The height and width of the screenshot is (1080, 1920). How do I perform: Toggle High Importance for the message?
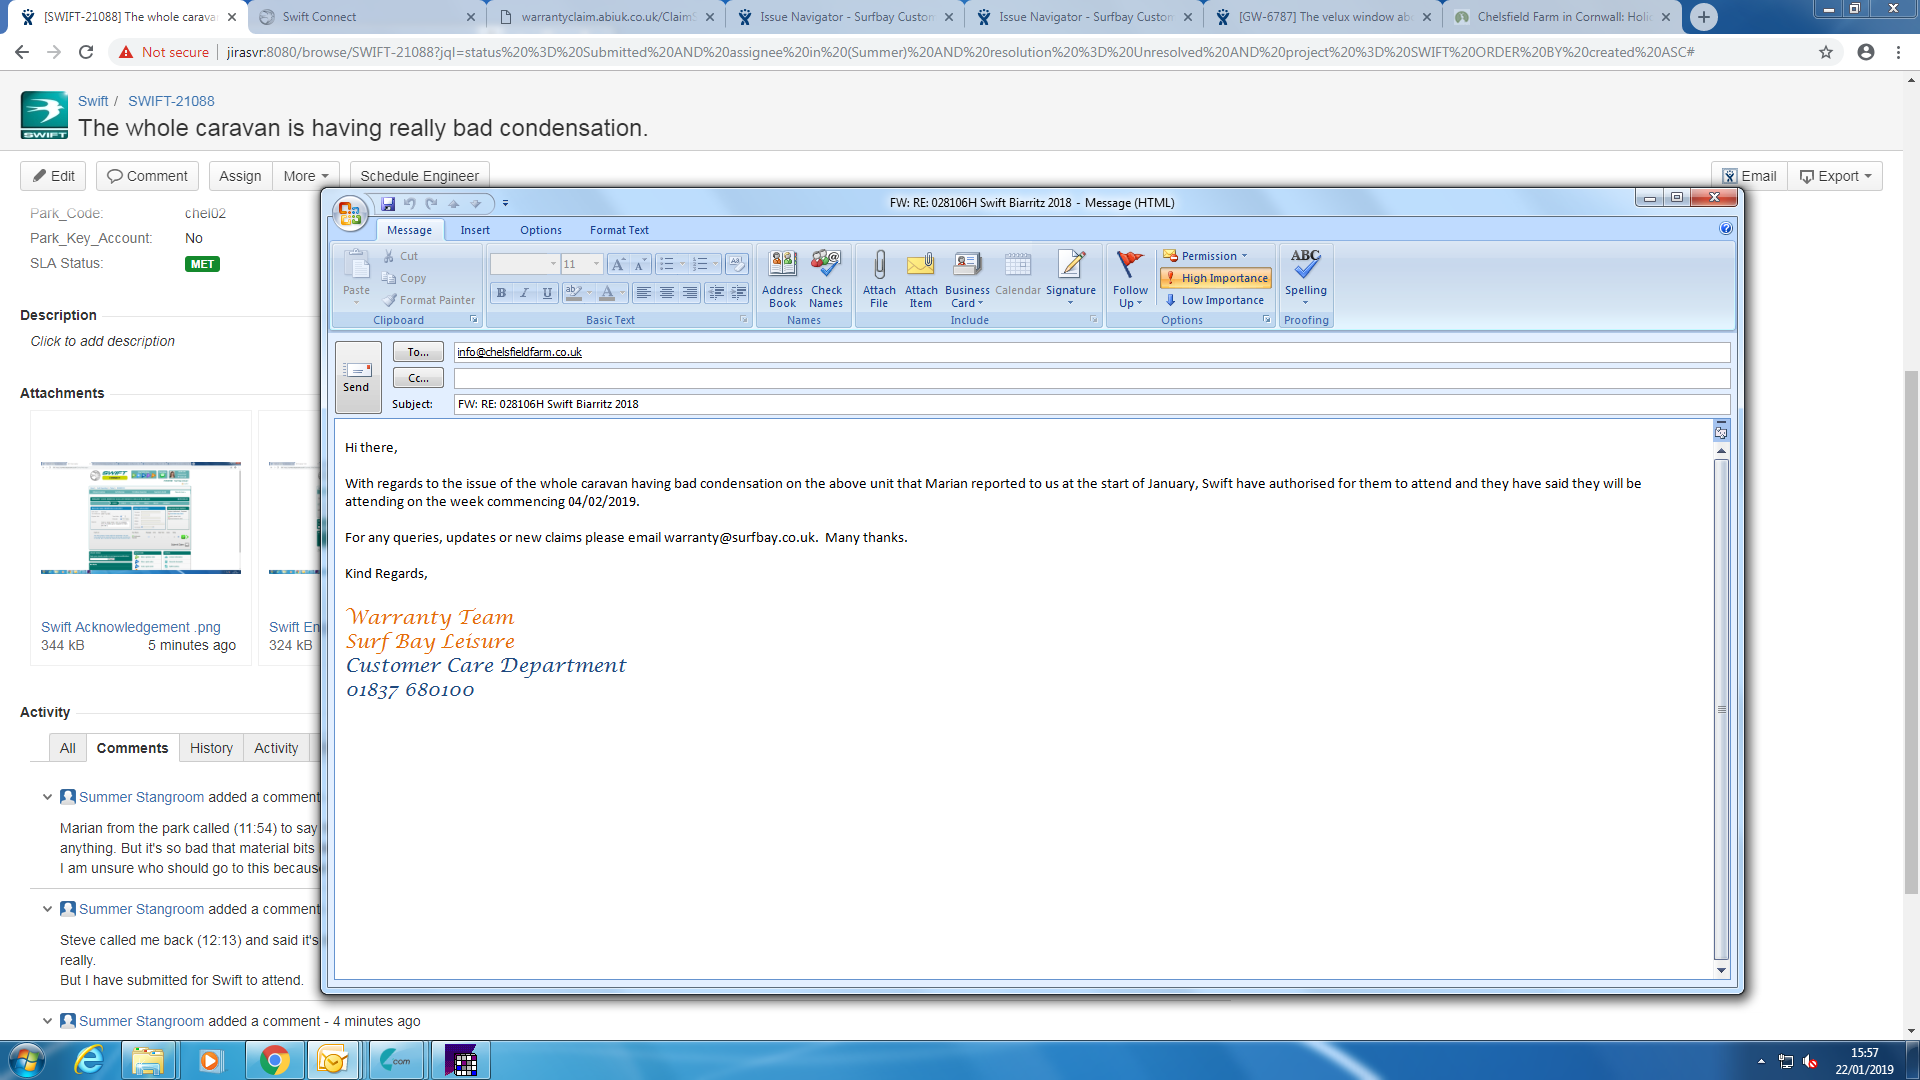coord(1216,278)
